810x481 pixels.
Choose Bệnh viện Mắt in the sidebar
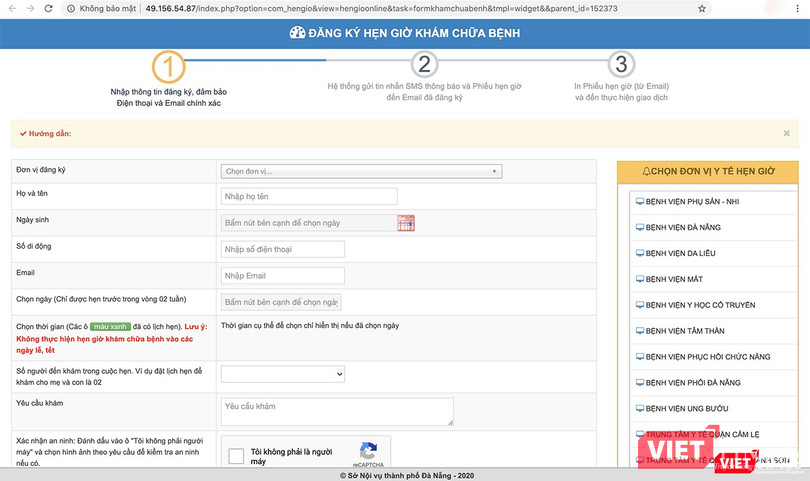point(677,279)
